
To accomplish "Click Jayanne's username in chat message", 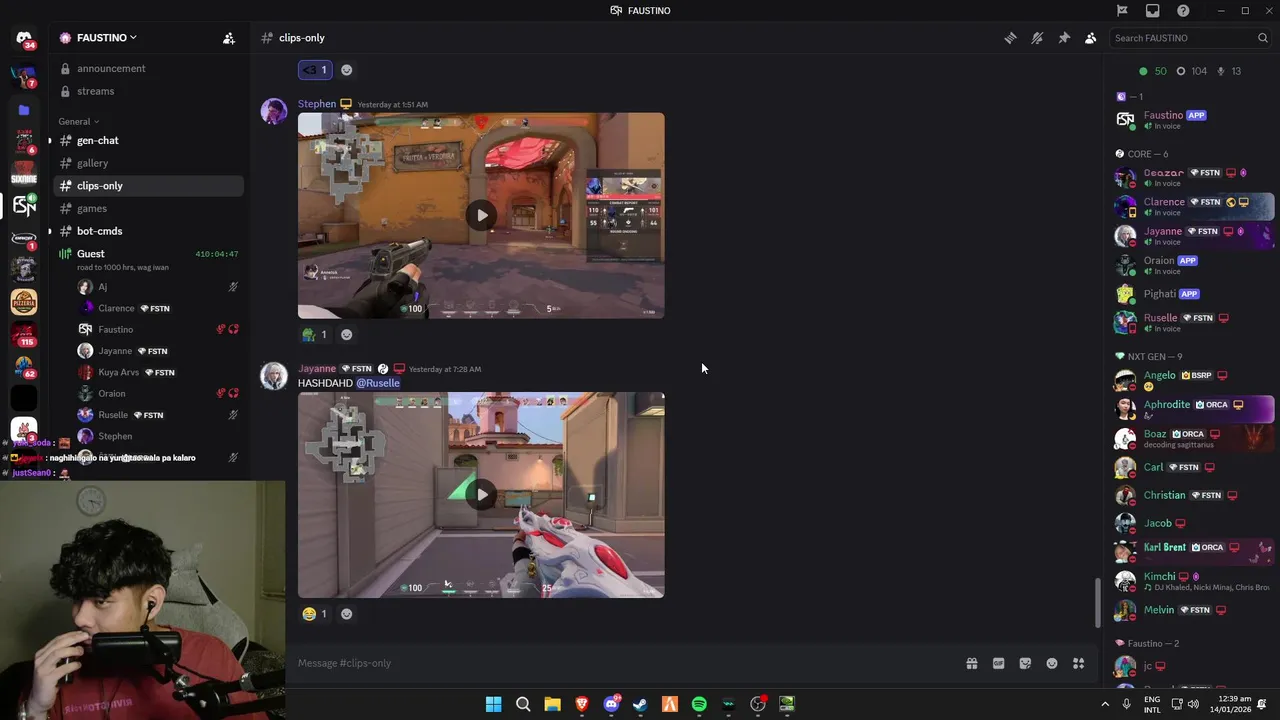I will click(317, 369).
